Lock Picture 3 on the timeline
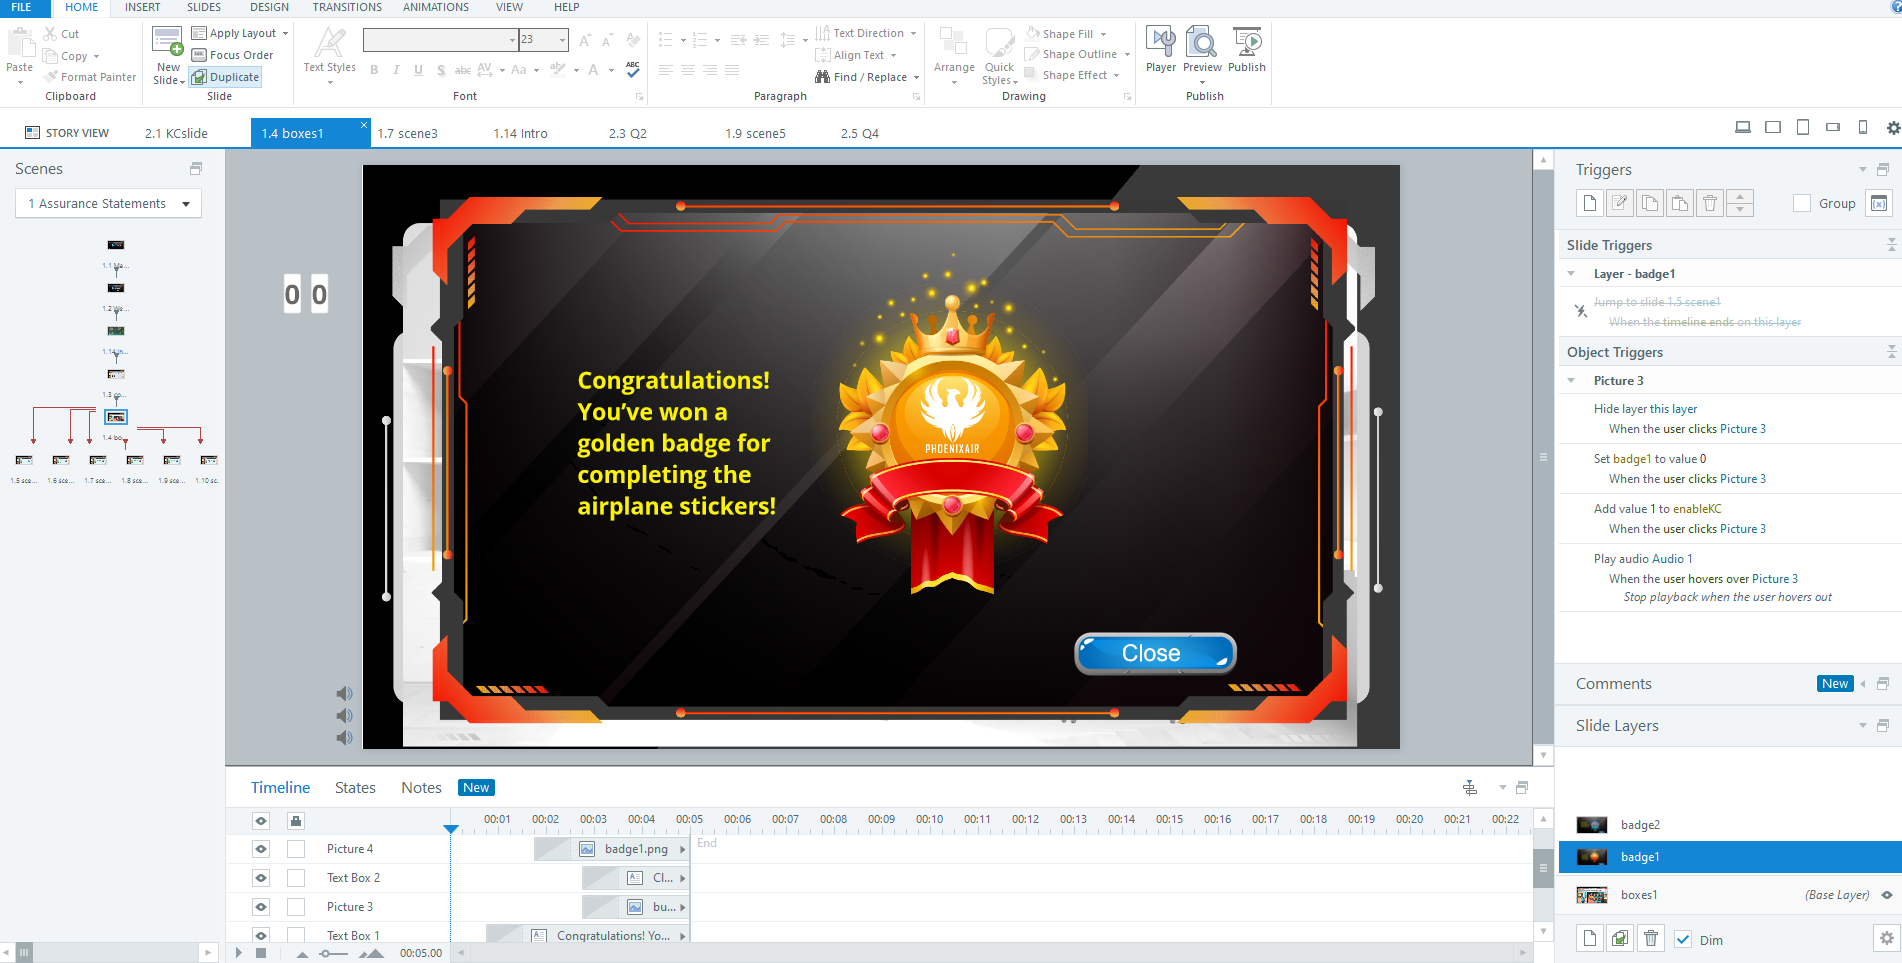Screen dimensions: 1902x963 [x=296, y=907]
